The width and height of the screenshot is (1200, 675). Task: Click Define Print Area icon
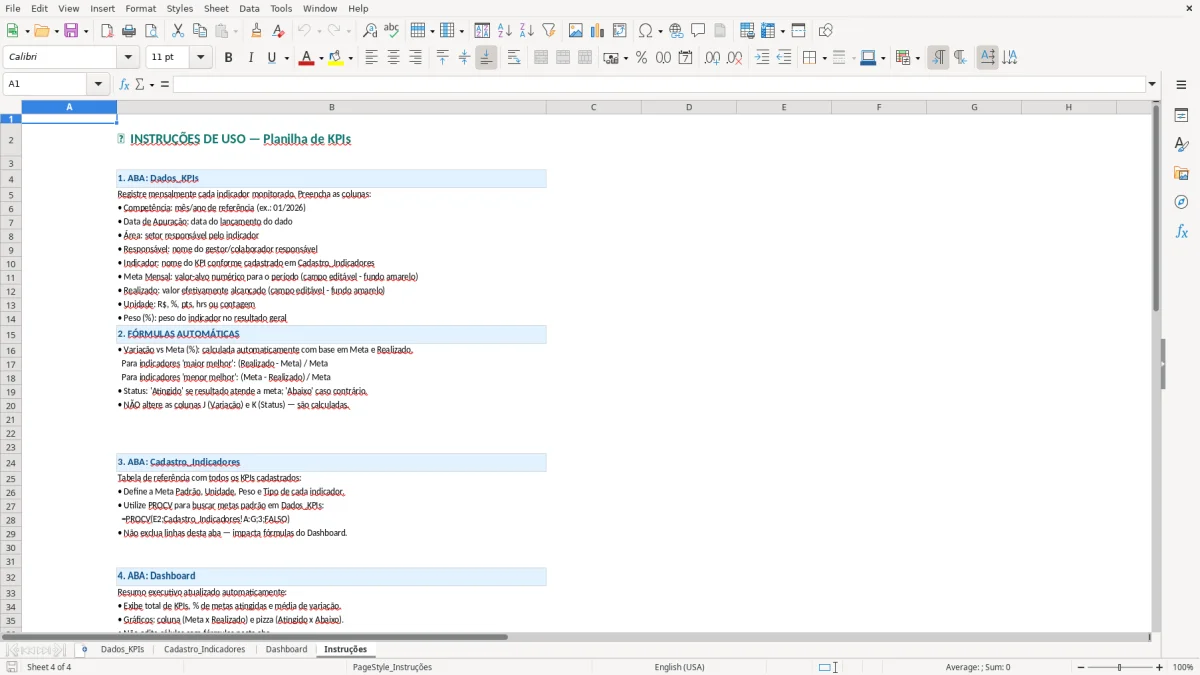[747, 31]
